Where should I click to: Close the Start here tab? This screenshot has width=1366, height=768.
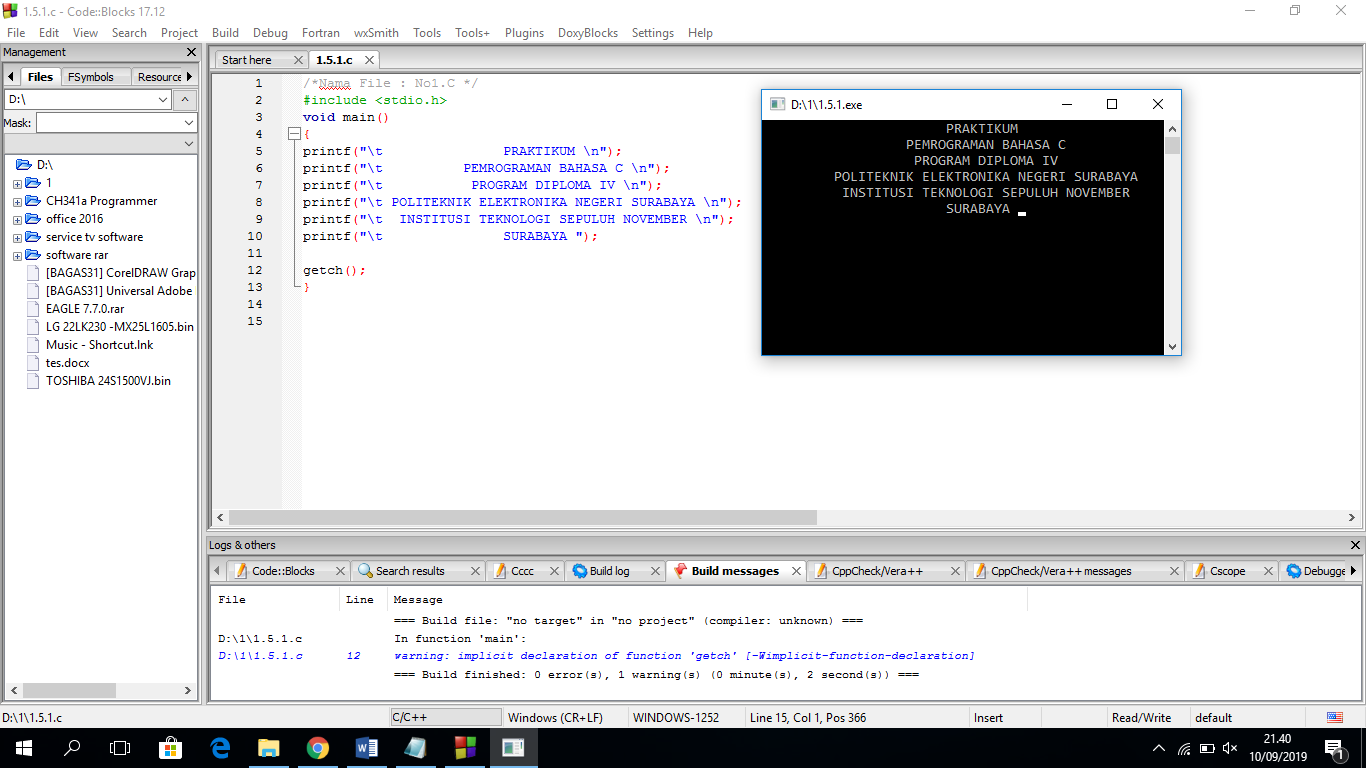click(297, 60)
